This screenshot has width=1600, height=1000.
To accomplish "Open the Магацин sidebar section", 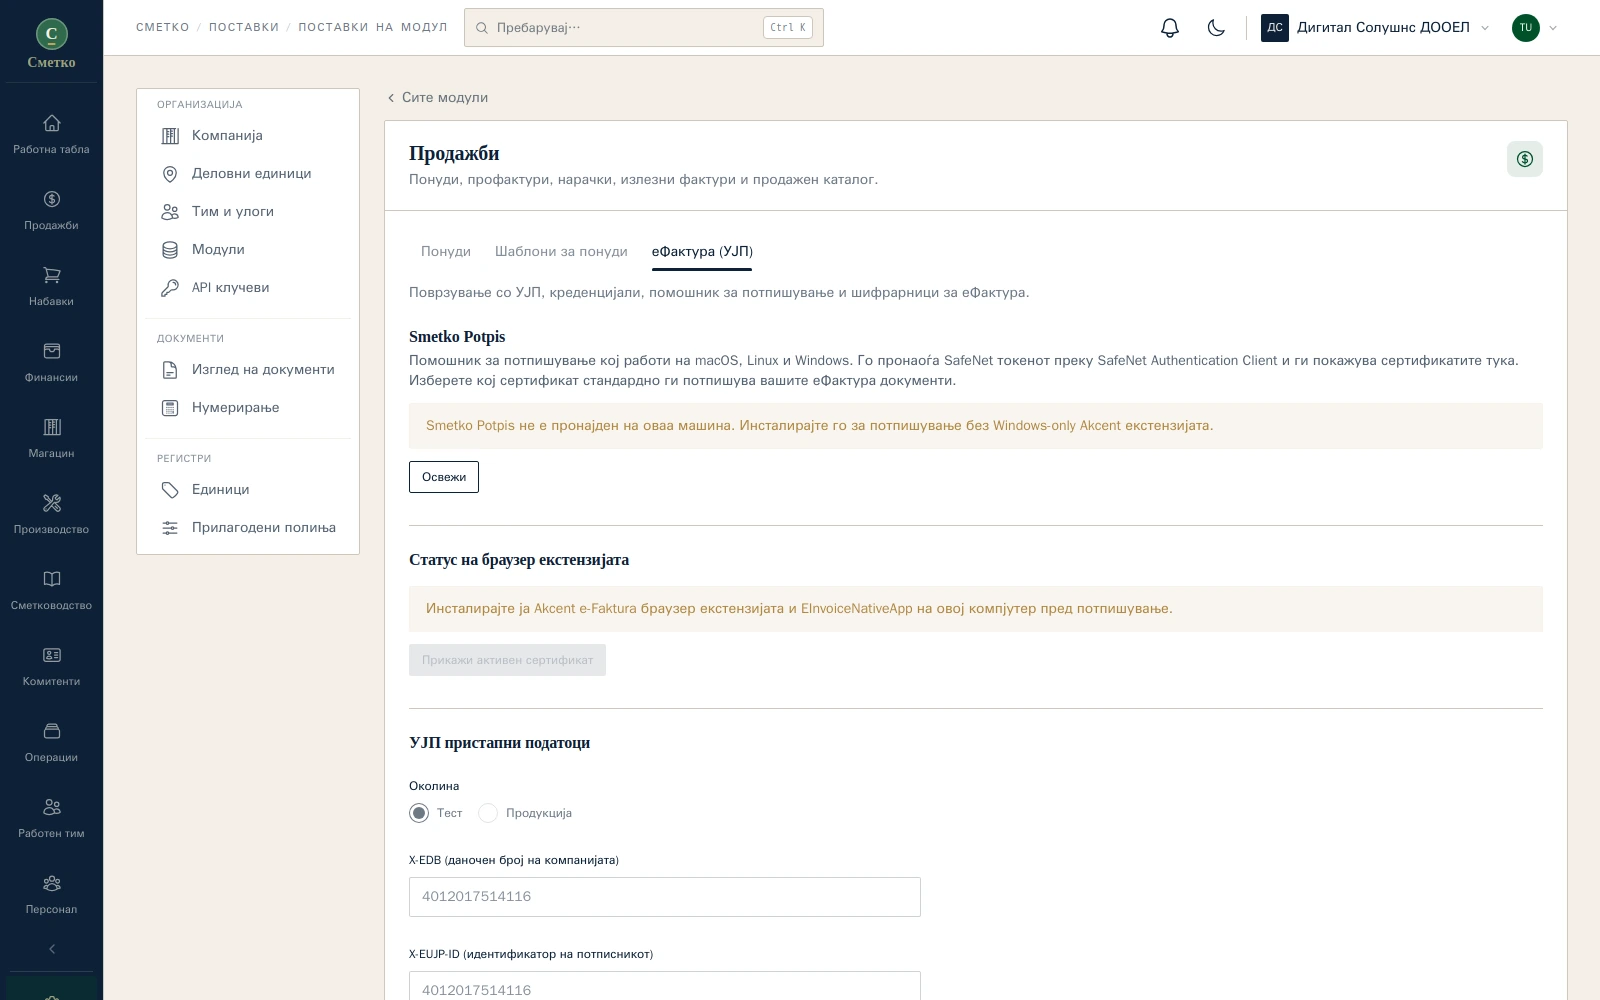I will tap(51, 439).
